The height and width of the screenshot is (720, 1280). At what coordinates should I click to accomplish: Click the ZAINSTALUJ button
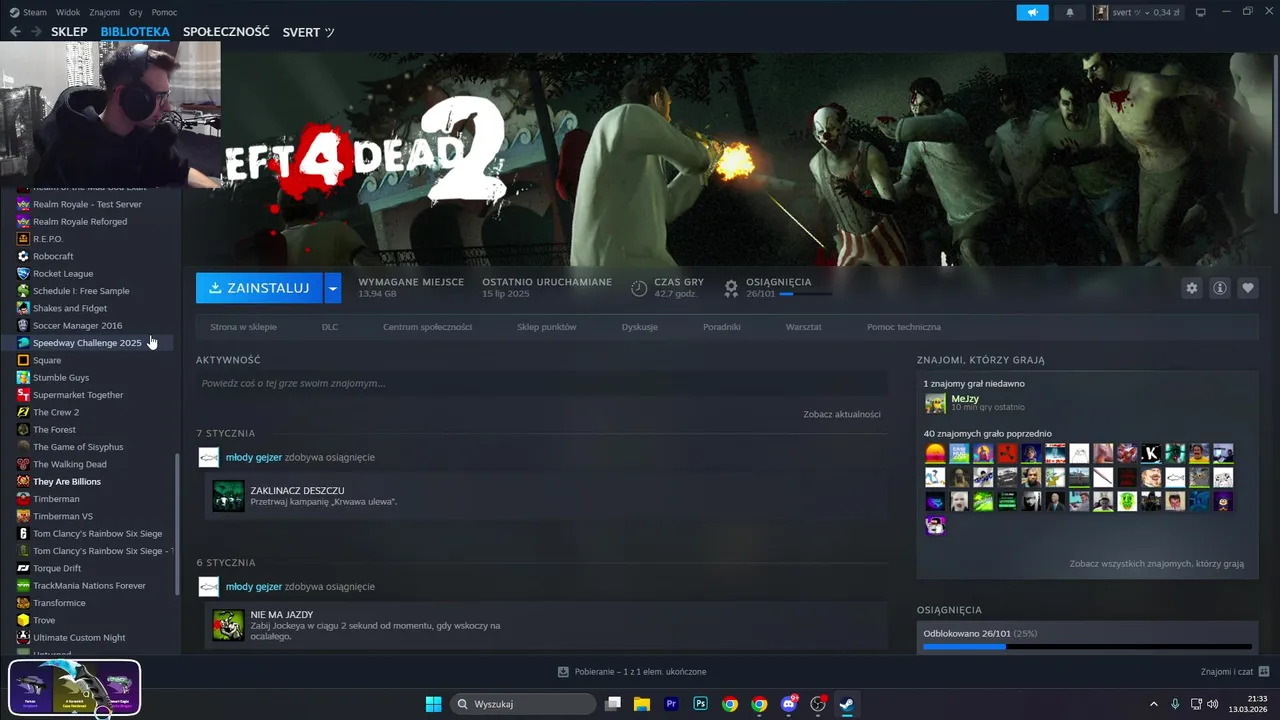pyautogui.click(x=260, y=288)
